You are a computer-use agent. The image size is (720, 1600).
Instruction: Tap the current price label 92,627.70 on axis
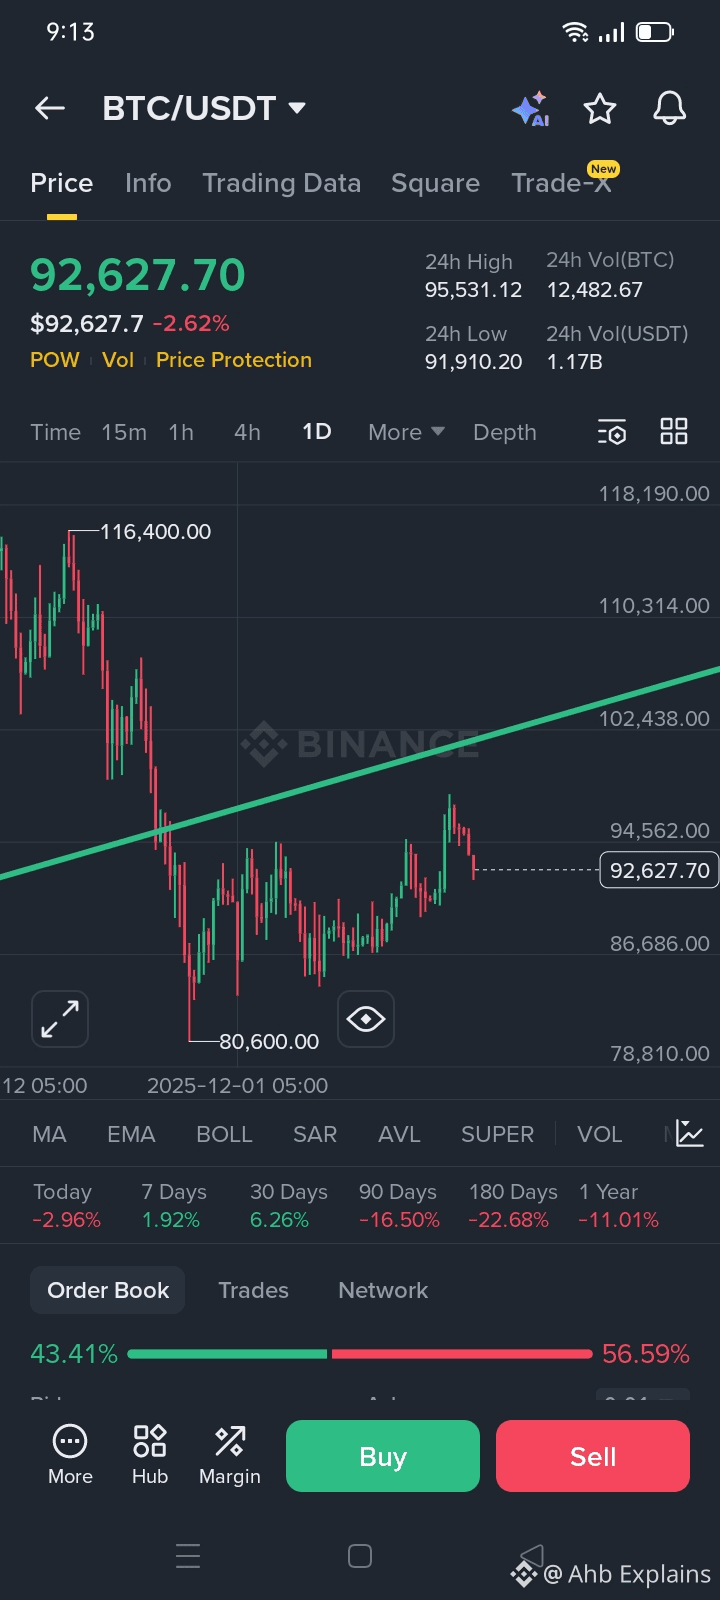[659, 870]
